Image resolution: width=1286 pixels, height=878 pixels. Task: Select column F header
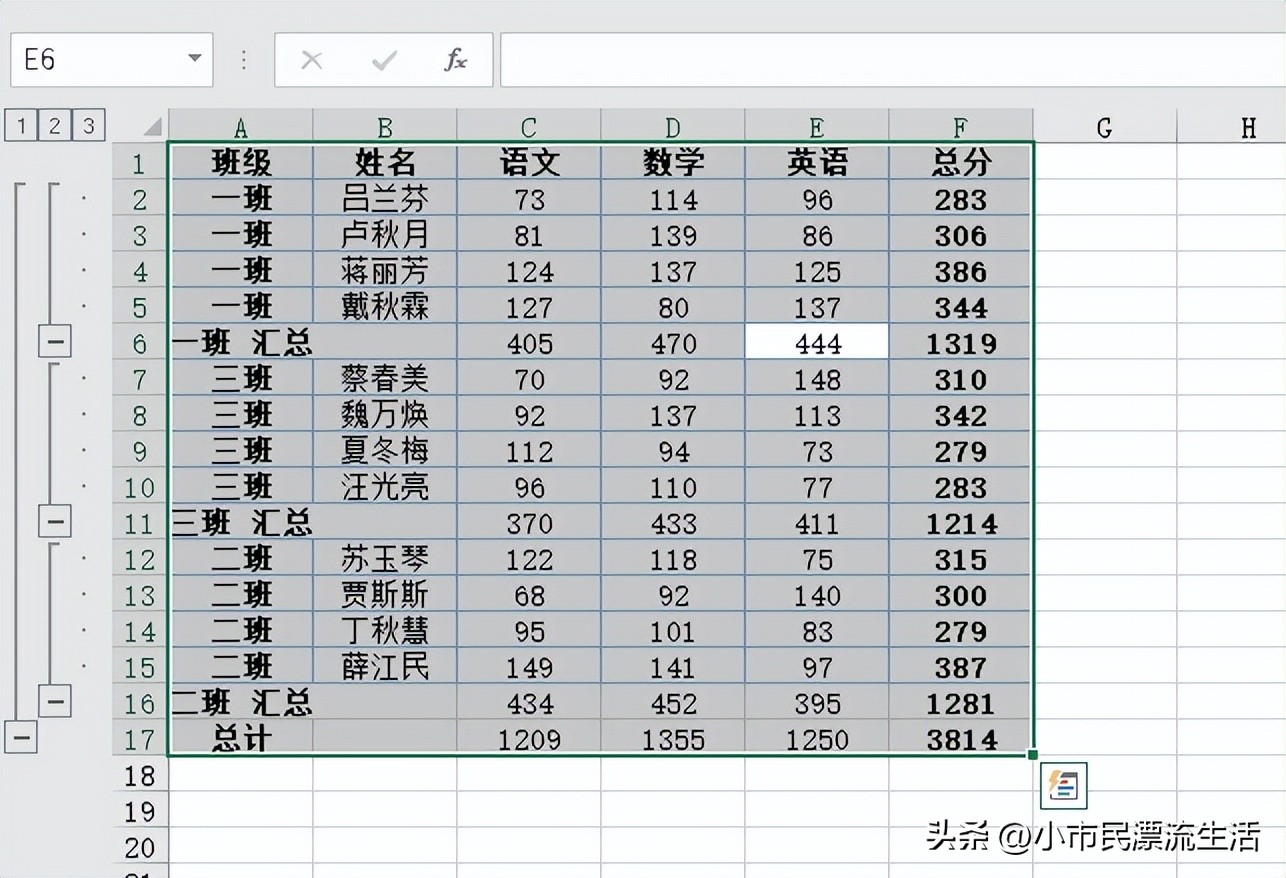(961, 127)
